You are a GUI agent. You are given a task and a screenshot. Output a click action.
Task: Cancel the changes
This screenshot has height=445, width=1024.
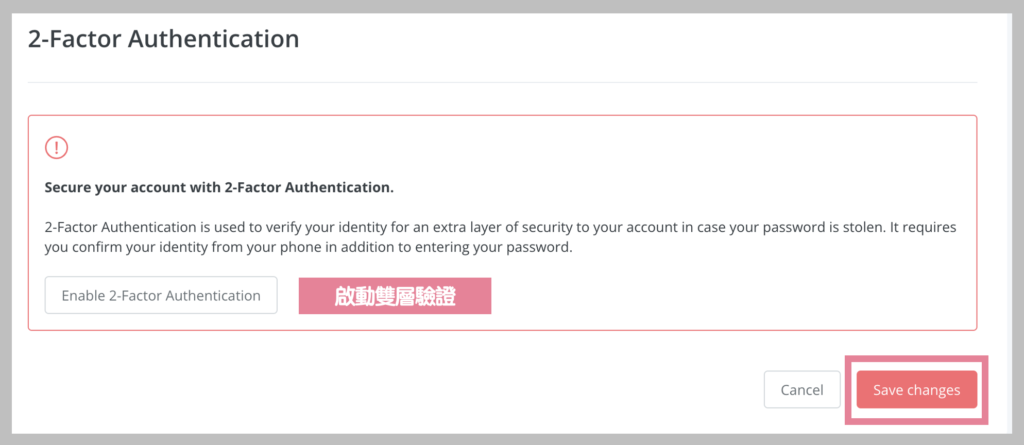click(x=802, y=390)
